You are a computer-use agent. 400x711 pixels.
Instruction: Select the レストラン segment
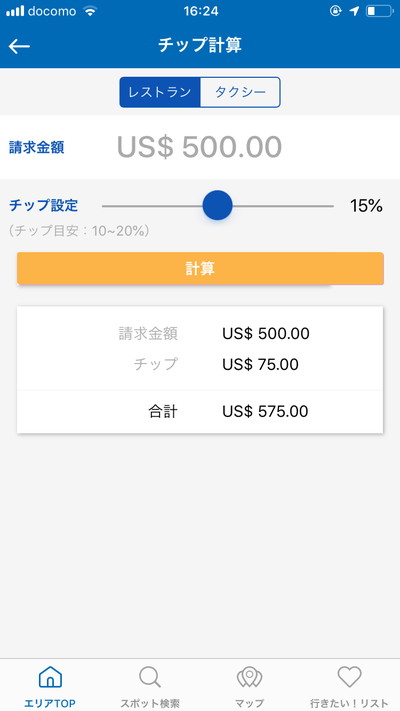tap(160, 93)
